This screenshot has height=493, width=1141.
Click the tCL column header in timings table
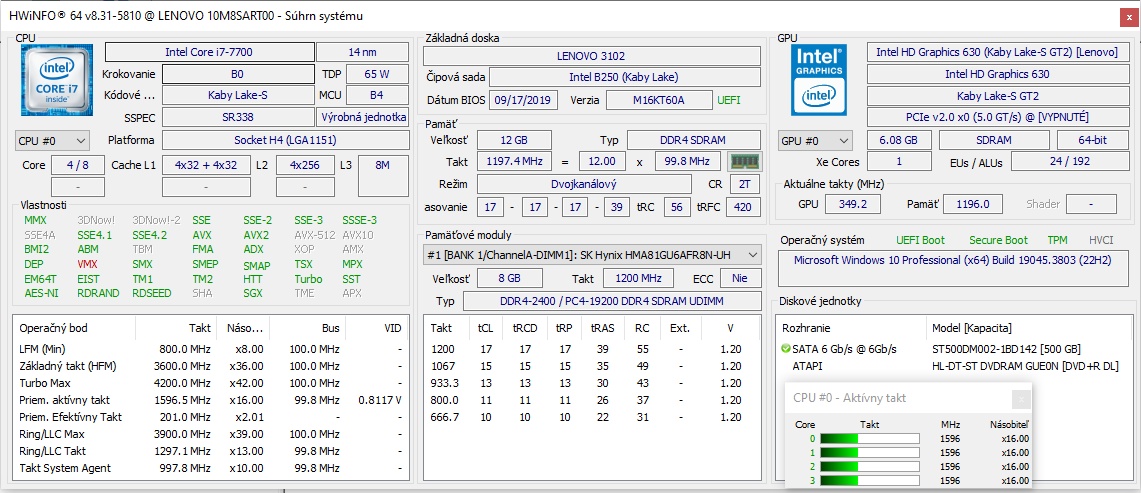[x=485, y=328]
